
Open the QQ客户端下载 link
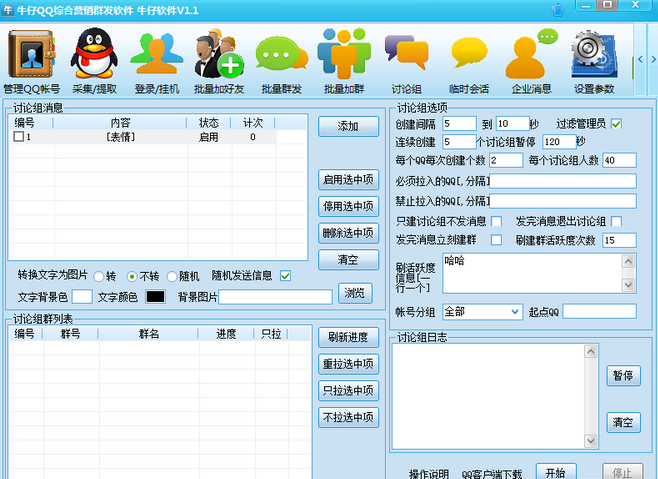492,474
